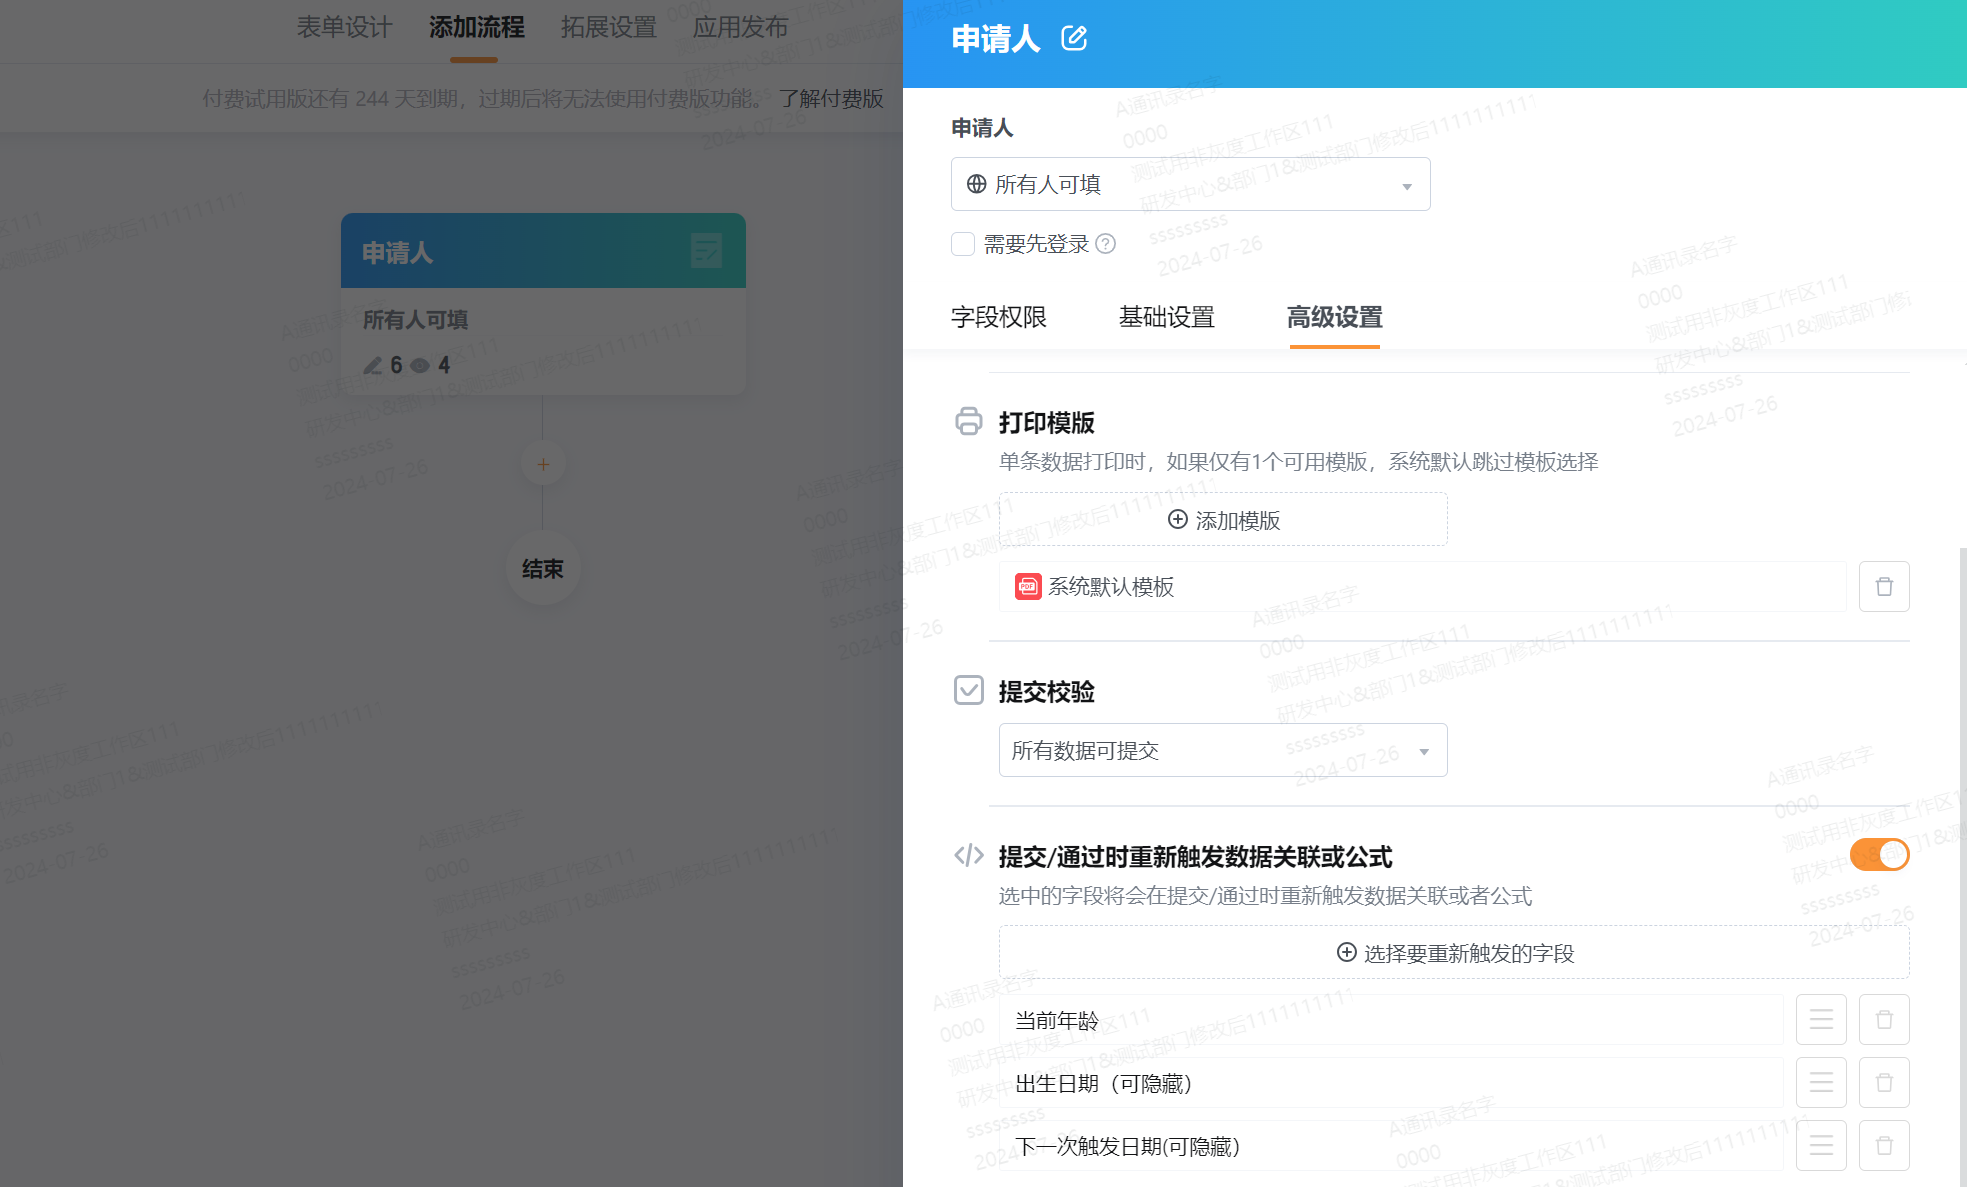Click the globe icon in applicant dropdown

click(x=976, y=184)
